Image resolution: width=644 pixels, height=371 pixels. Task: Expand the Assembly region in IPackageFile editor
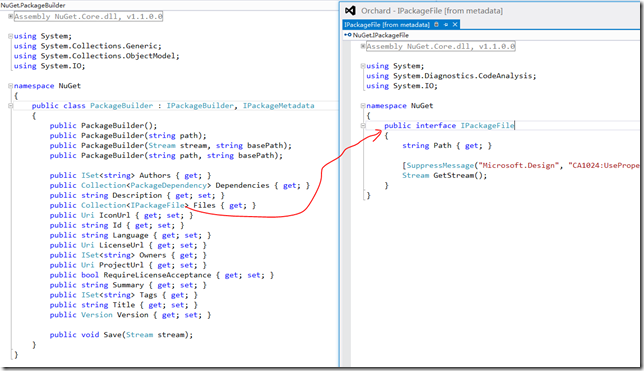pos(363,46)
